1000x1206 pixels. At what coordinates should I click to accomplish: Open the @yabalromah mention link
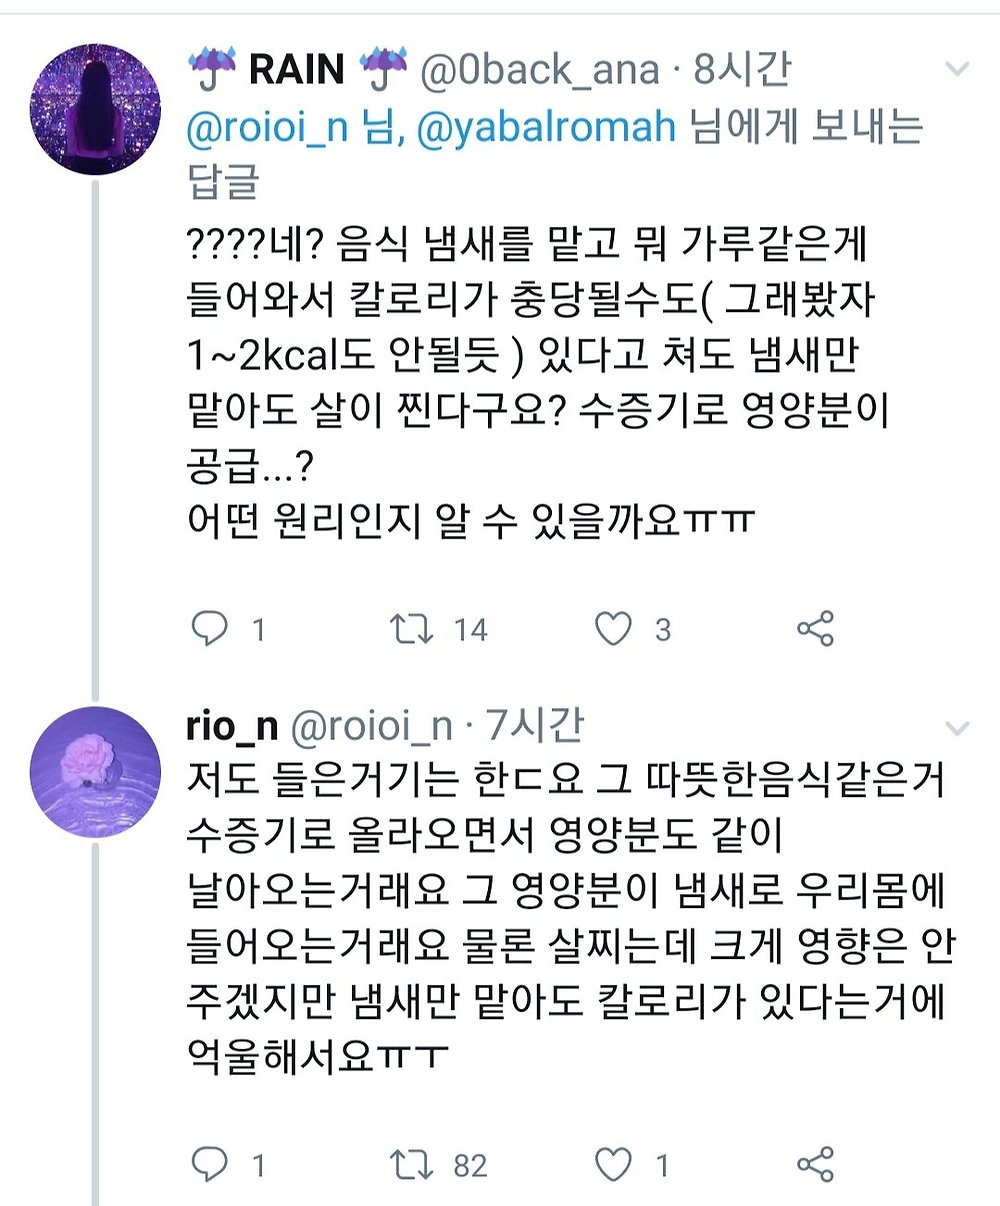tap(547, 128)
